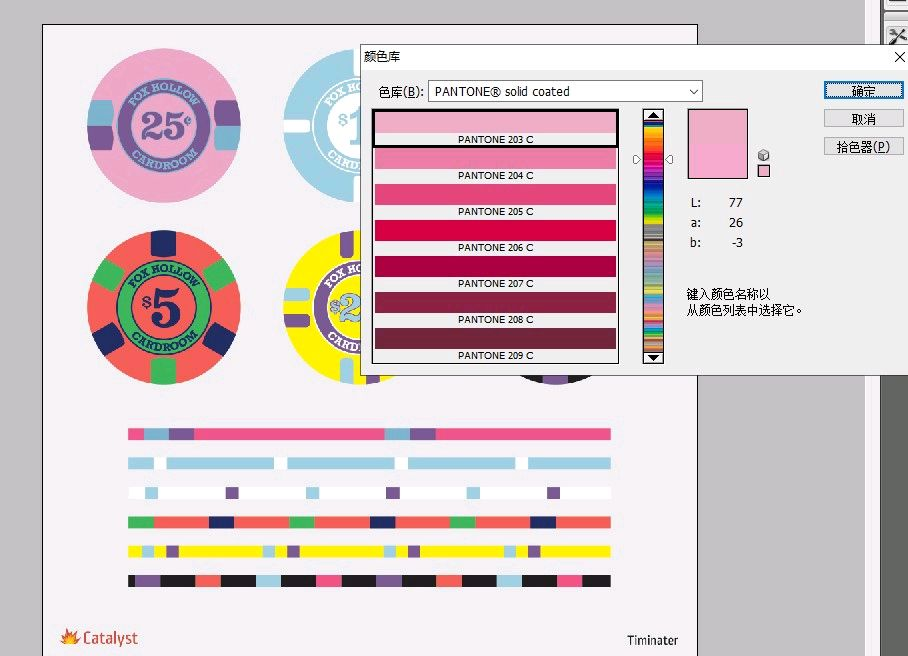Click the tools icon in right panel

pyautogui.click(x=897, y=35)
